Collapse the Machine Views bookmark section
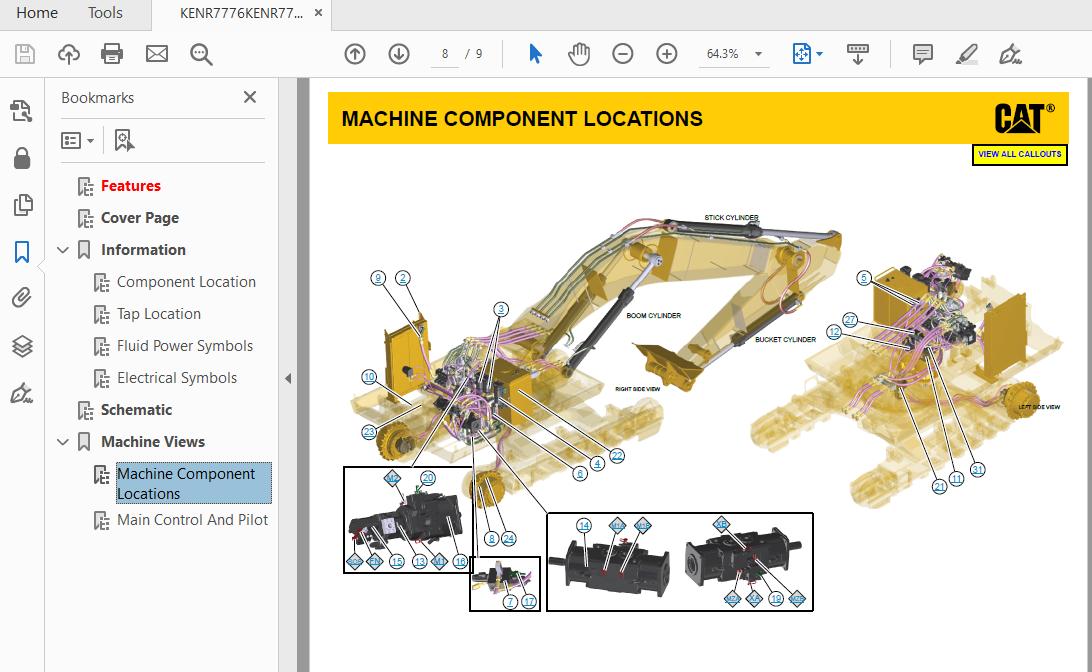 63,441
